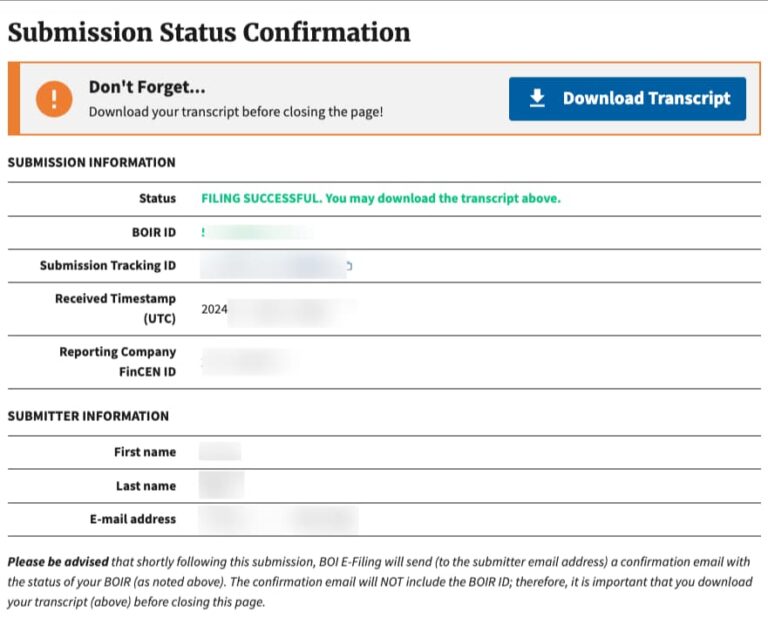Click the Received Timestamp (UTC) label
The image size is (768, 625).
(x=115, y=308)
